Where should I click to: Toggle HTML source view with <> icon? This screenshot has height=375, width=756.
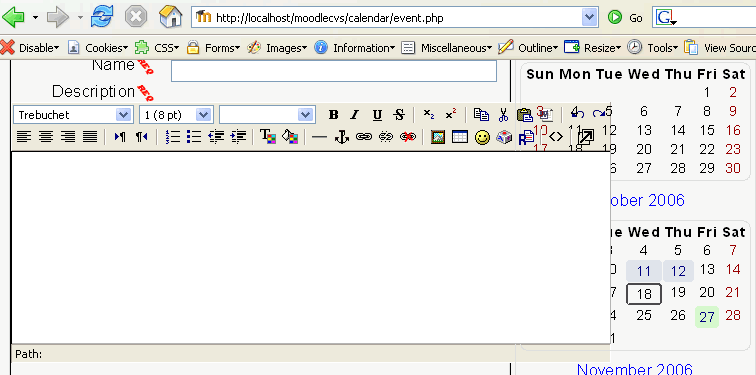coord(556,137)
